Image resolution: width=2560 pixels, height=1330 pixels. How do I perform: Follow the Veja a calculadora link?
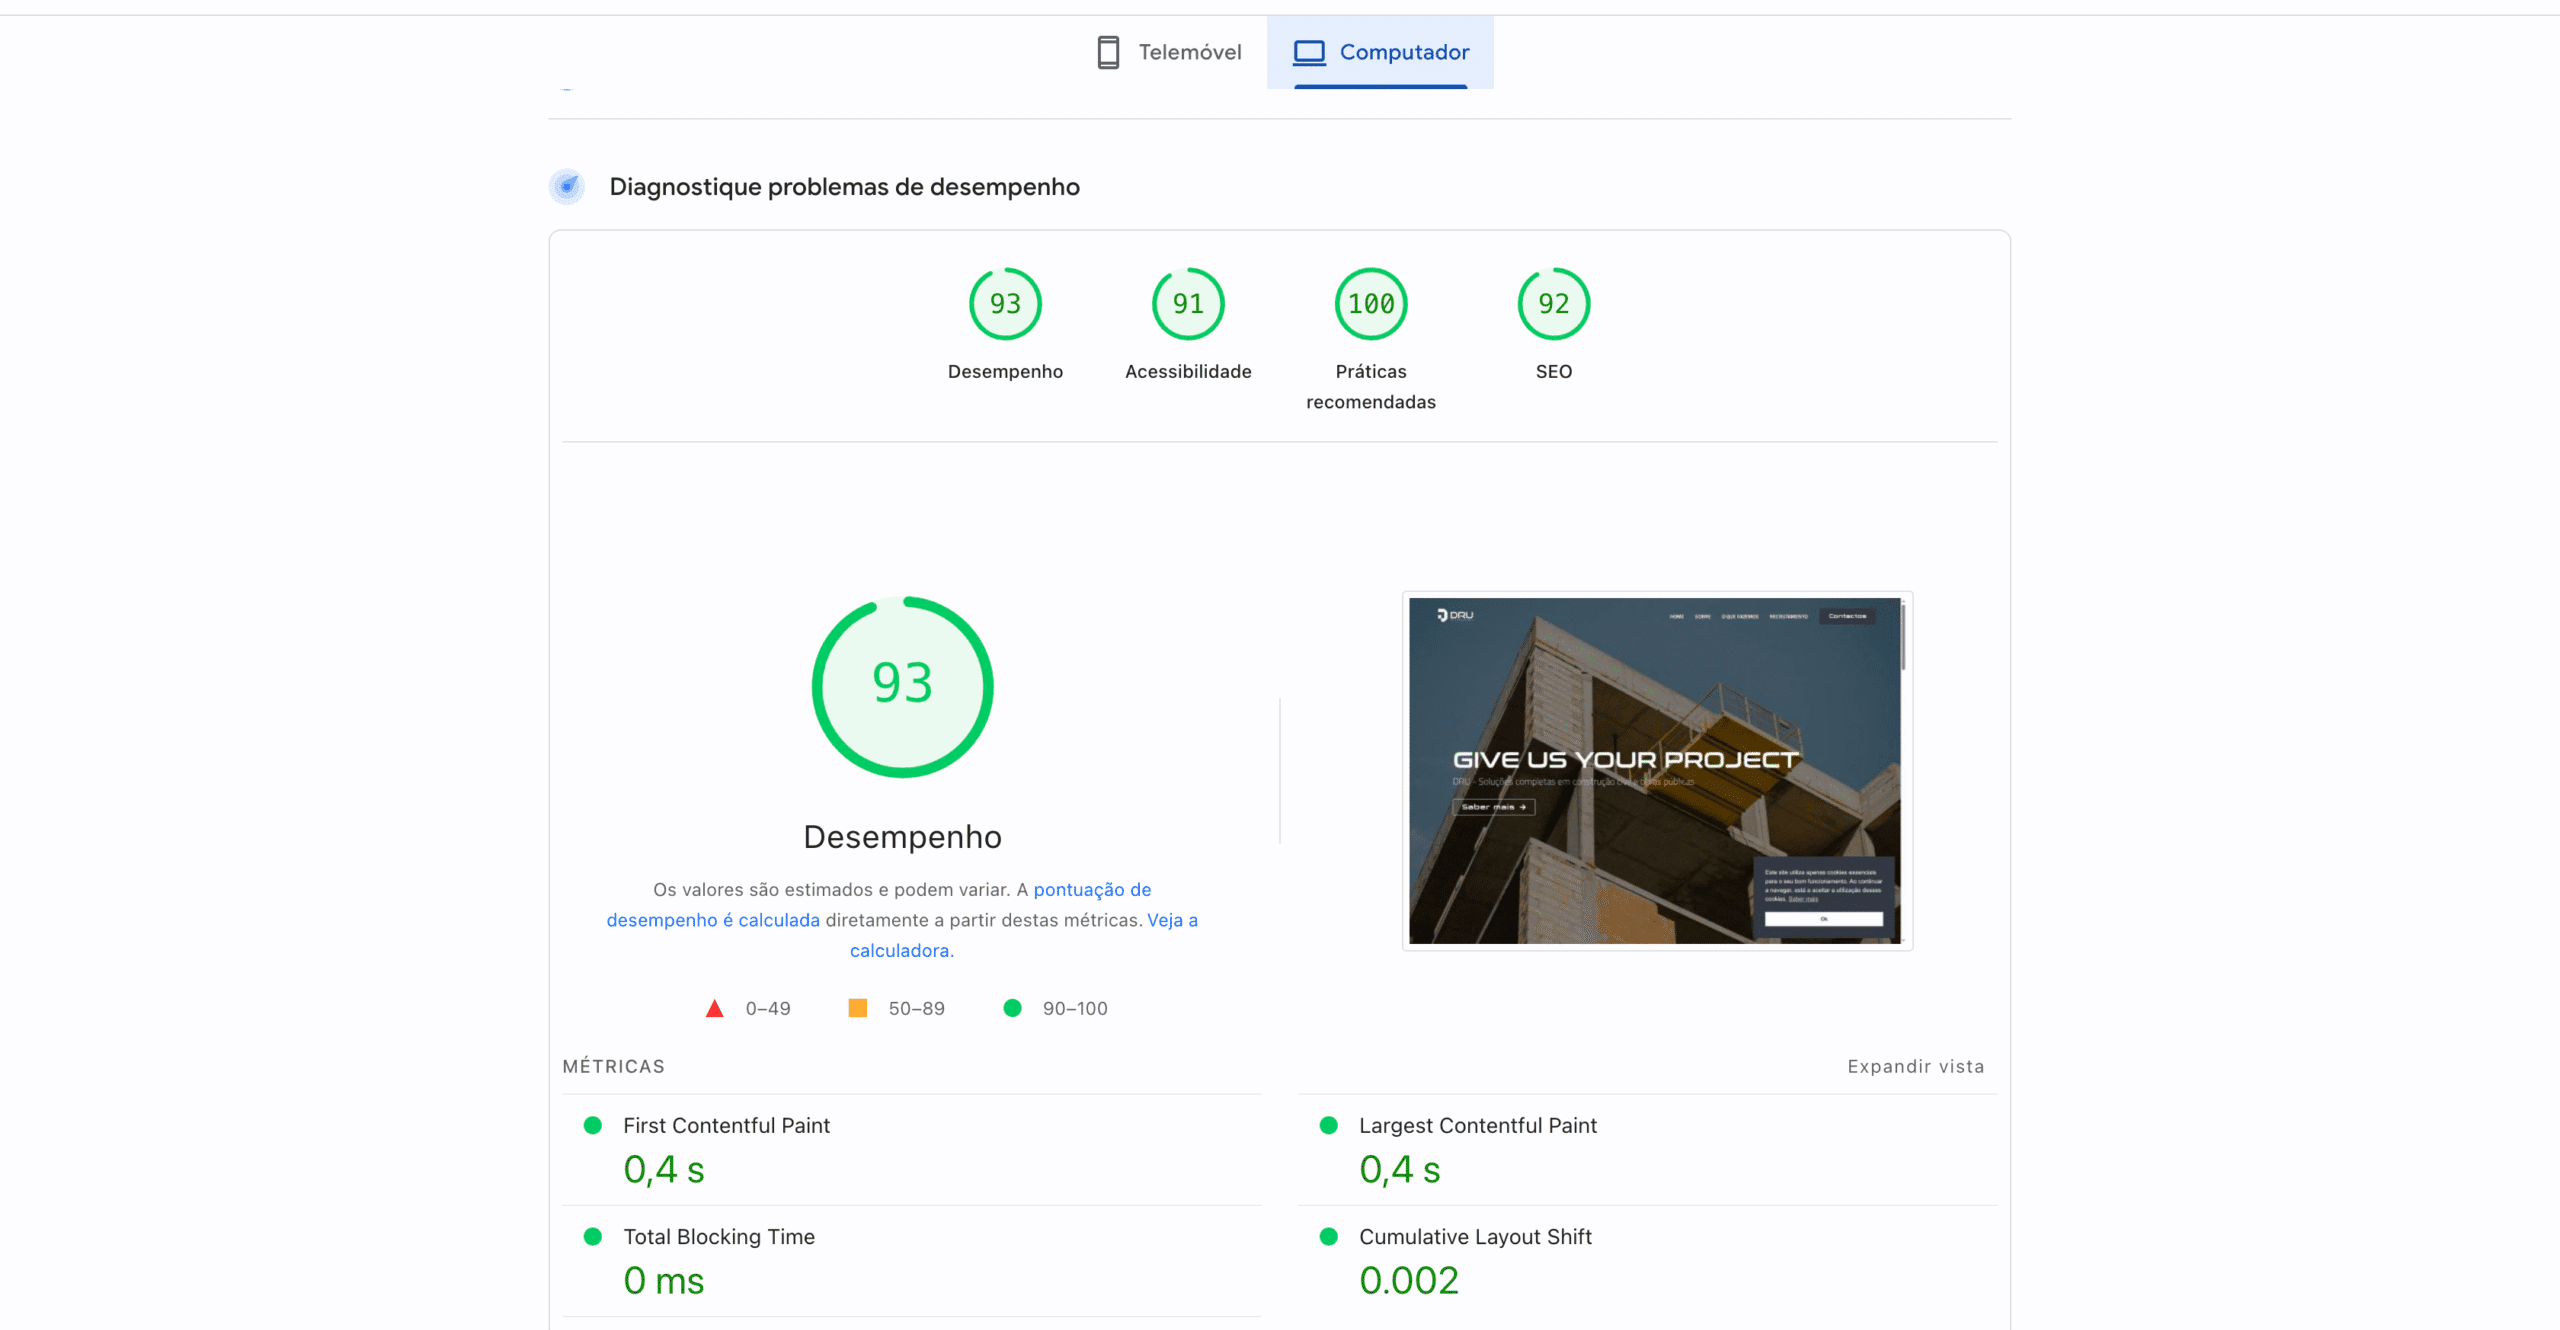click(901, 950)
